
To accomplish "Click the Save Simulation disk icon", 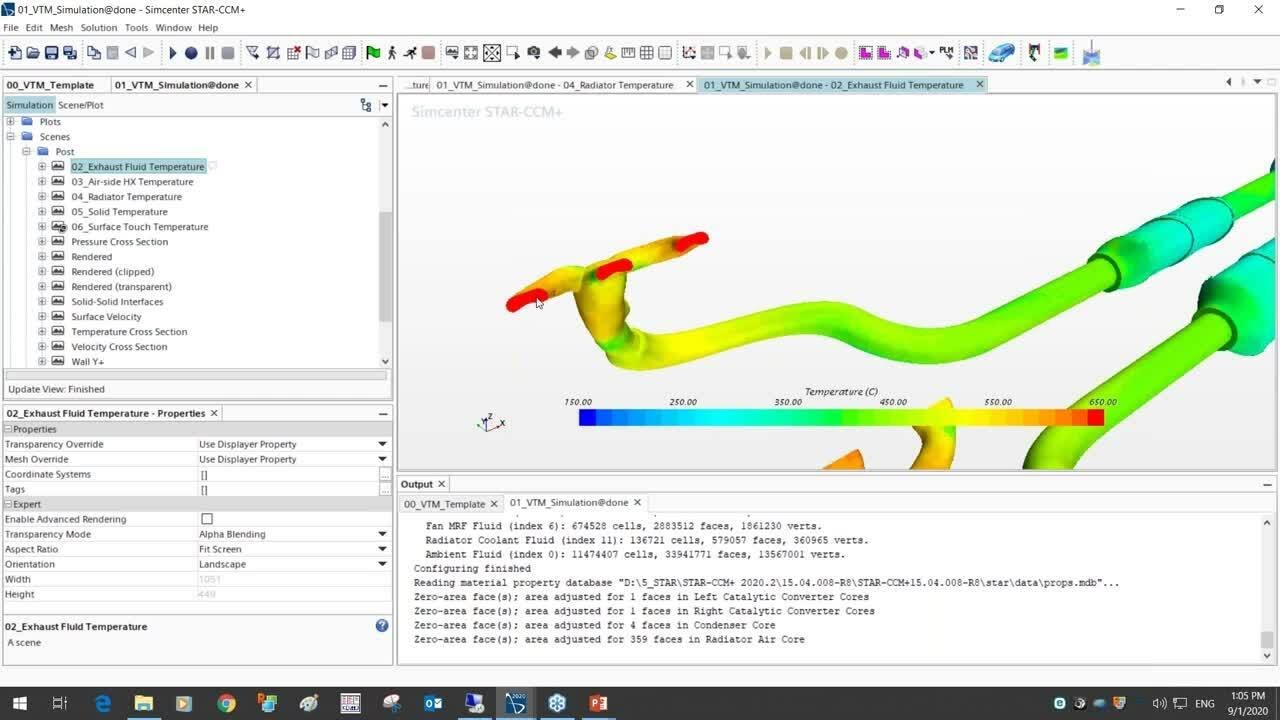I will (x=51, y=53).
